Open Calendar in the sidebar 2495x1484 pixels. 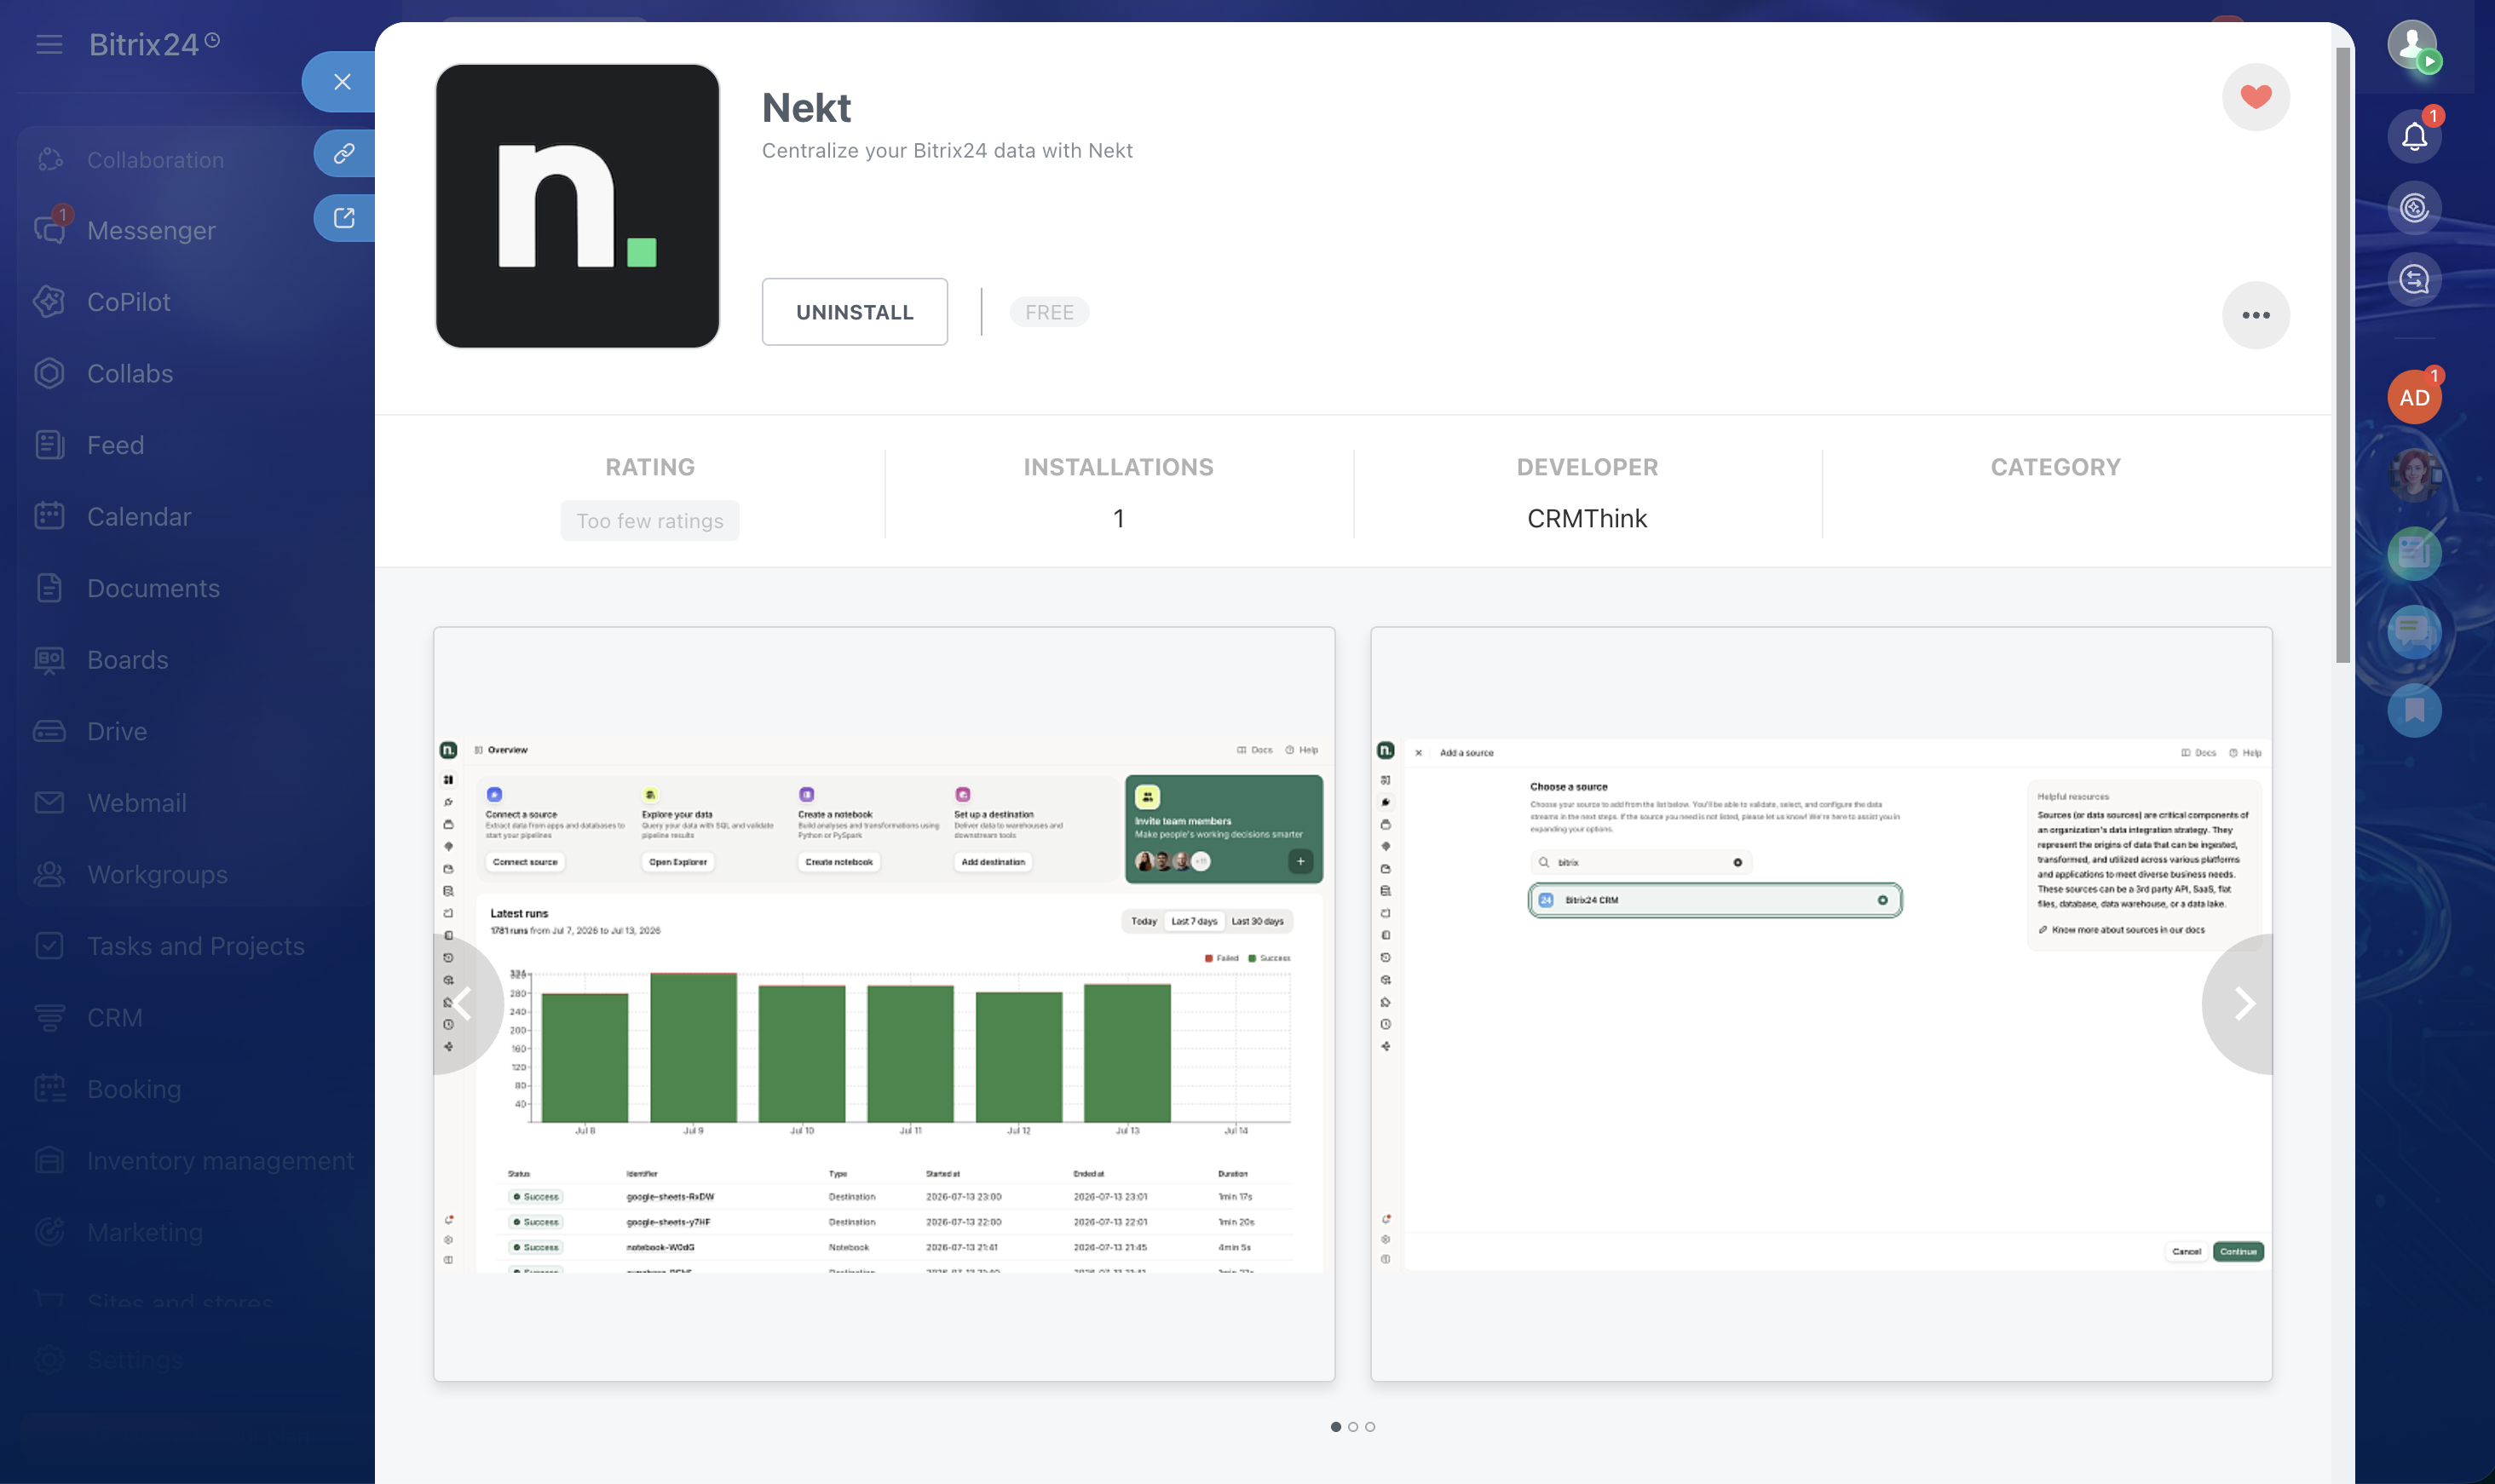tap(138, 516)
